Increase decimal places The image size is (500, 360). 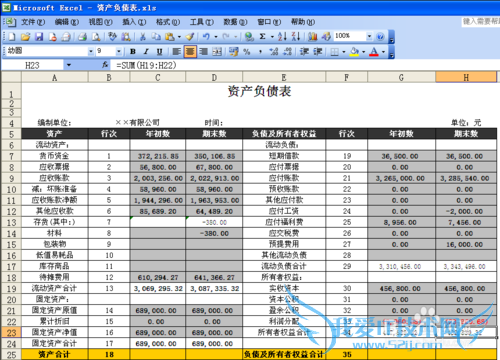click(x=274, y=51)
